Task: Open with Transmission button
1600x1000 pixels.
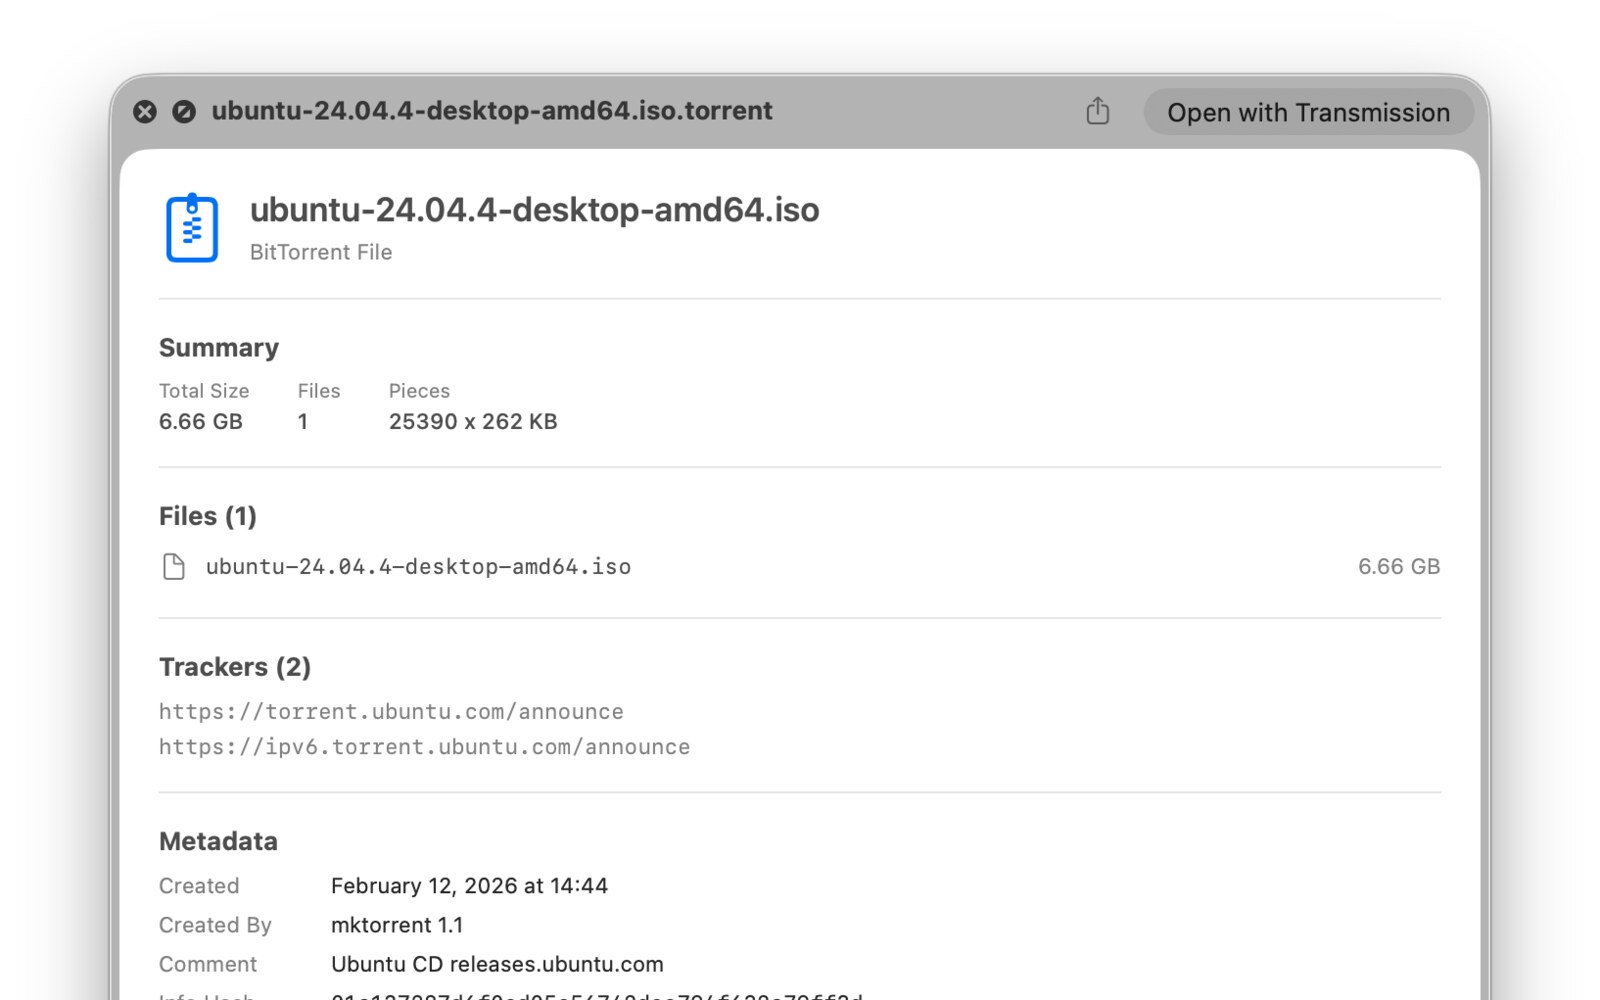Action: tap(1308, 112)
